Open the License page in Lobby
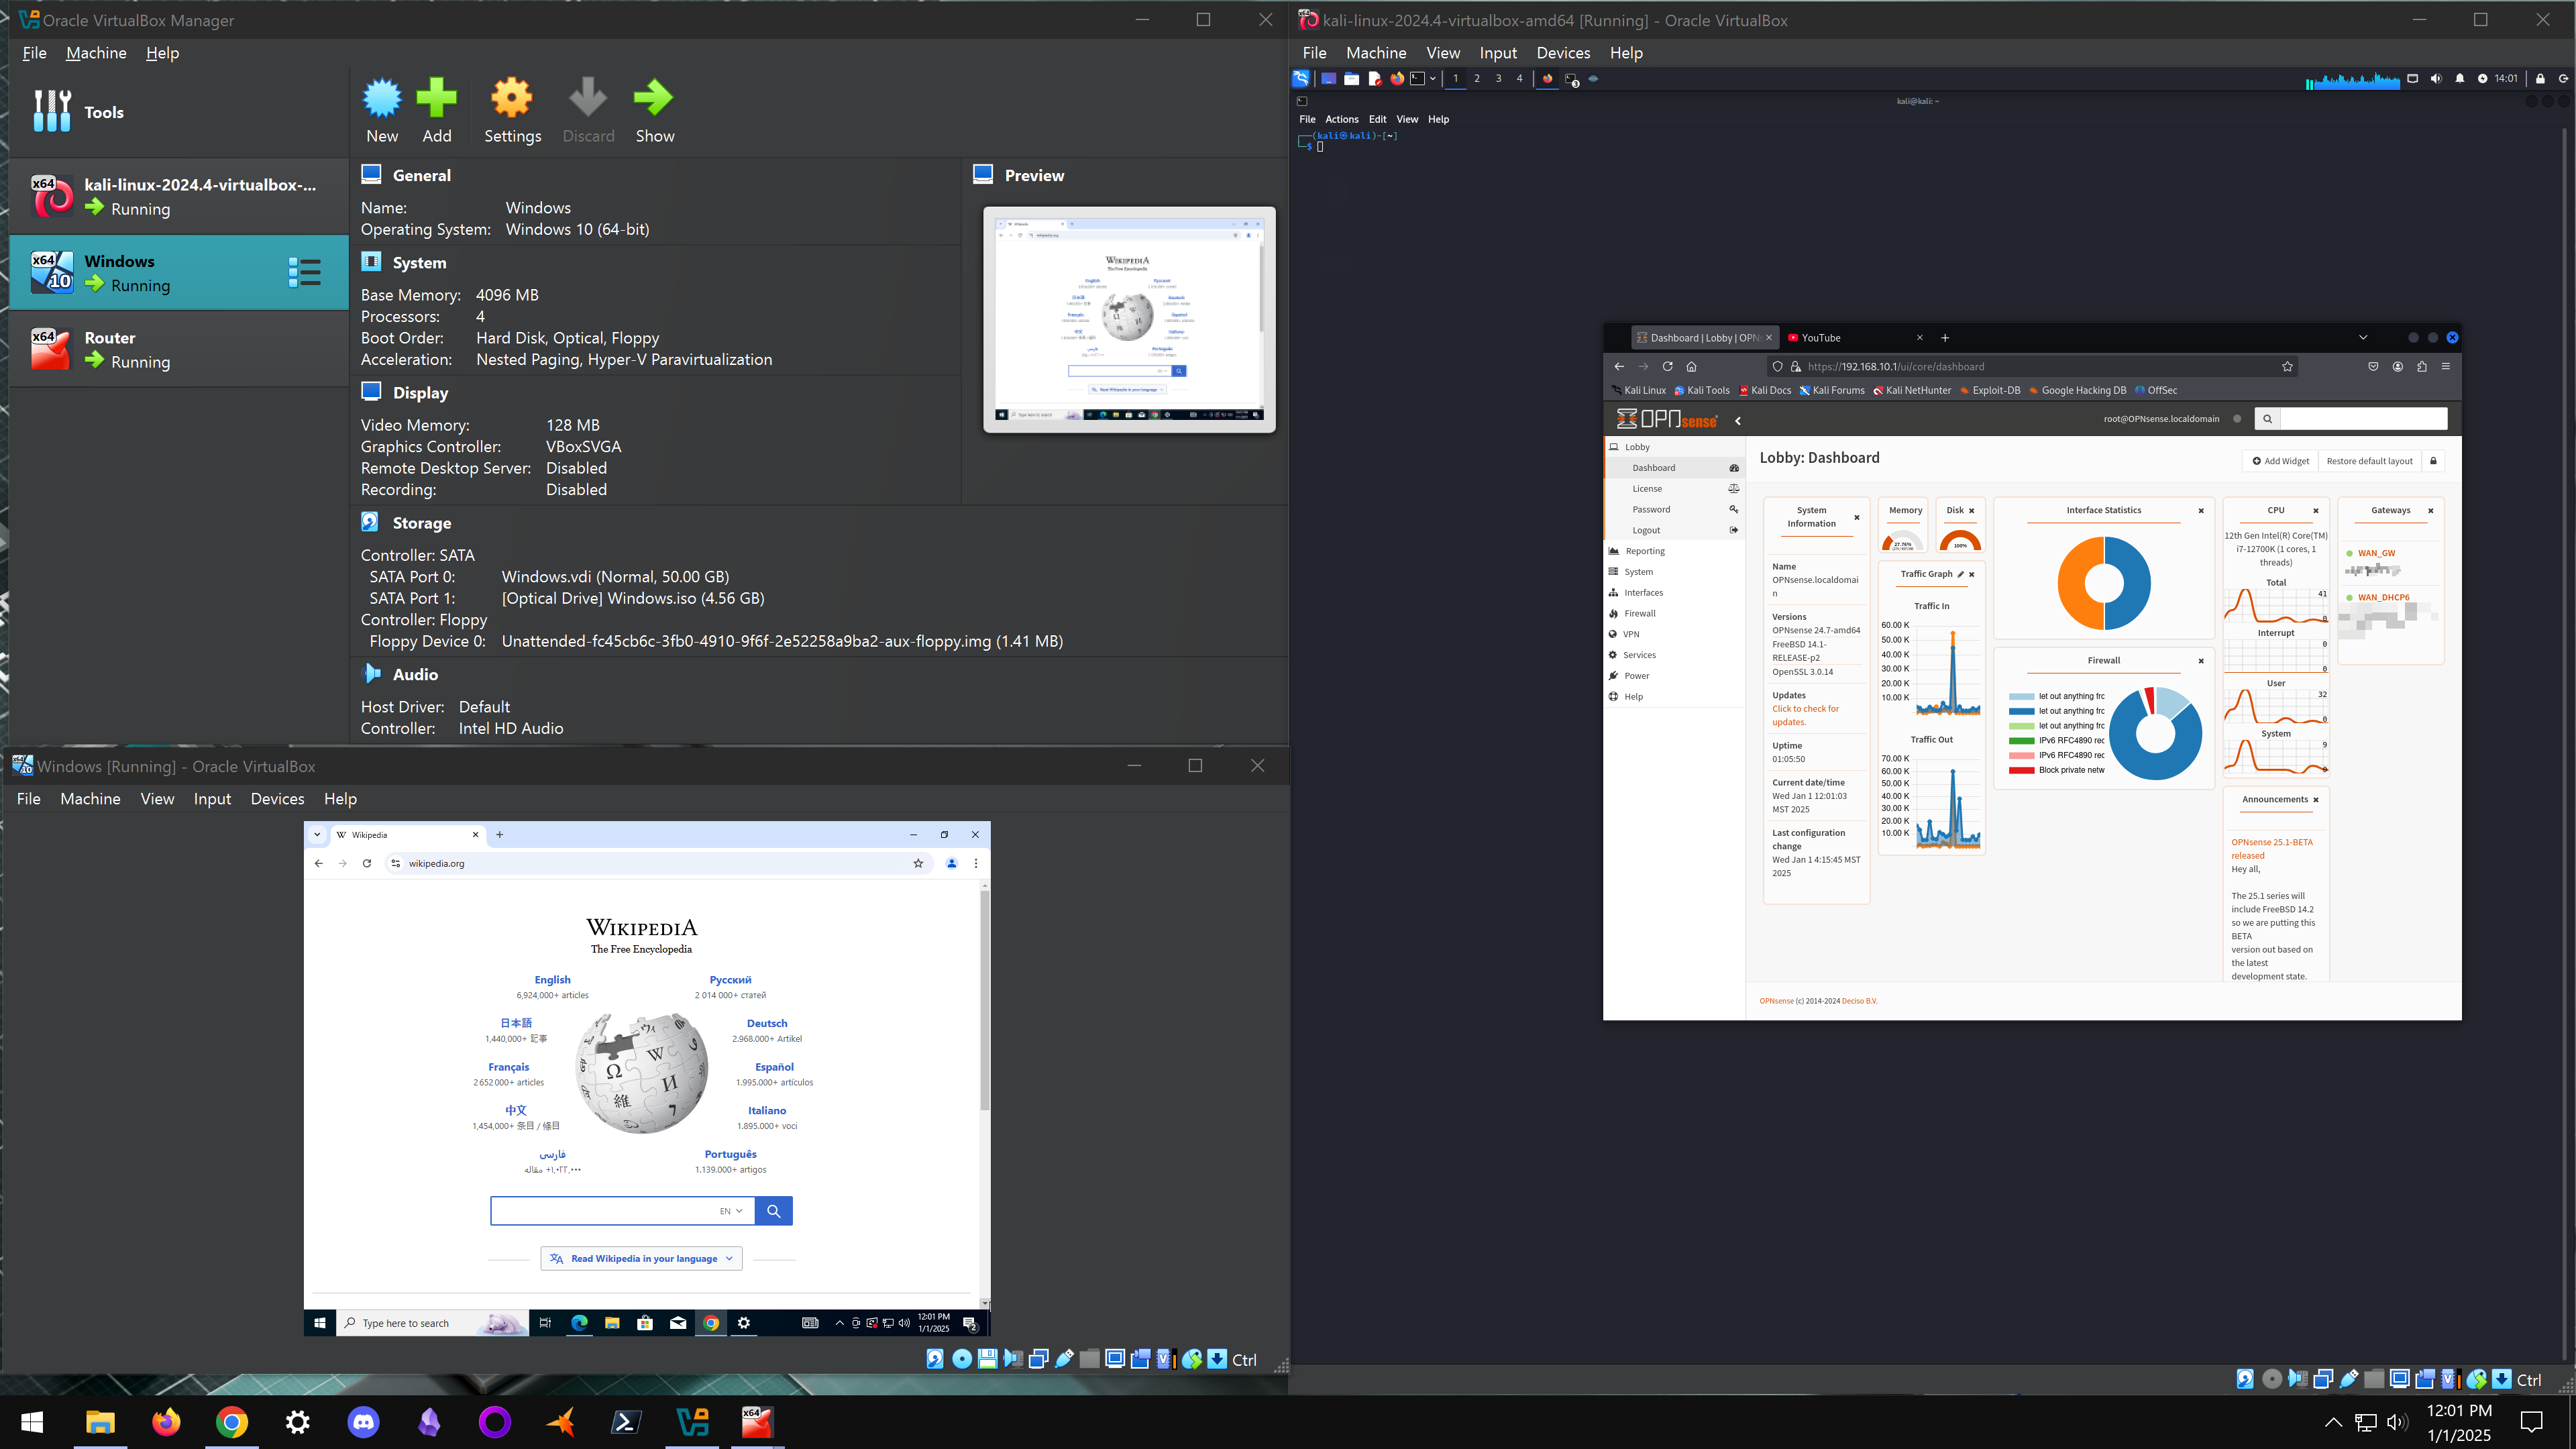Viewport: 2576px width, 1449px height. pos(1675,489)
